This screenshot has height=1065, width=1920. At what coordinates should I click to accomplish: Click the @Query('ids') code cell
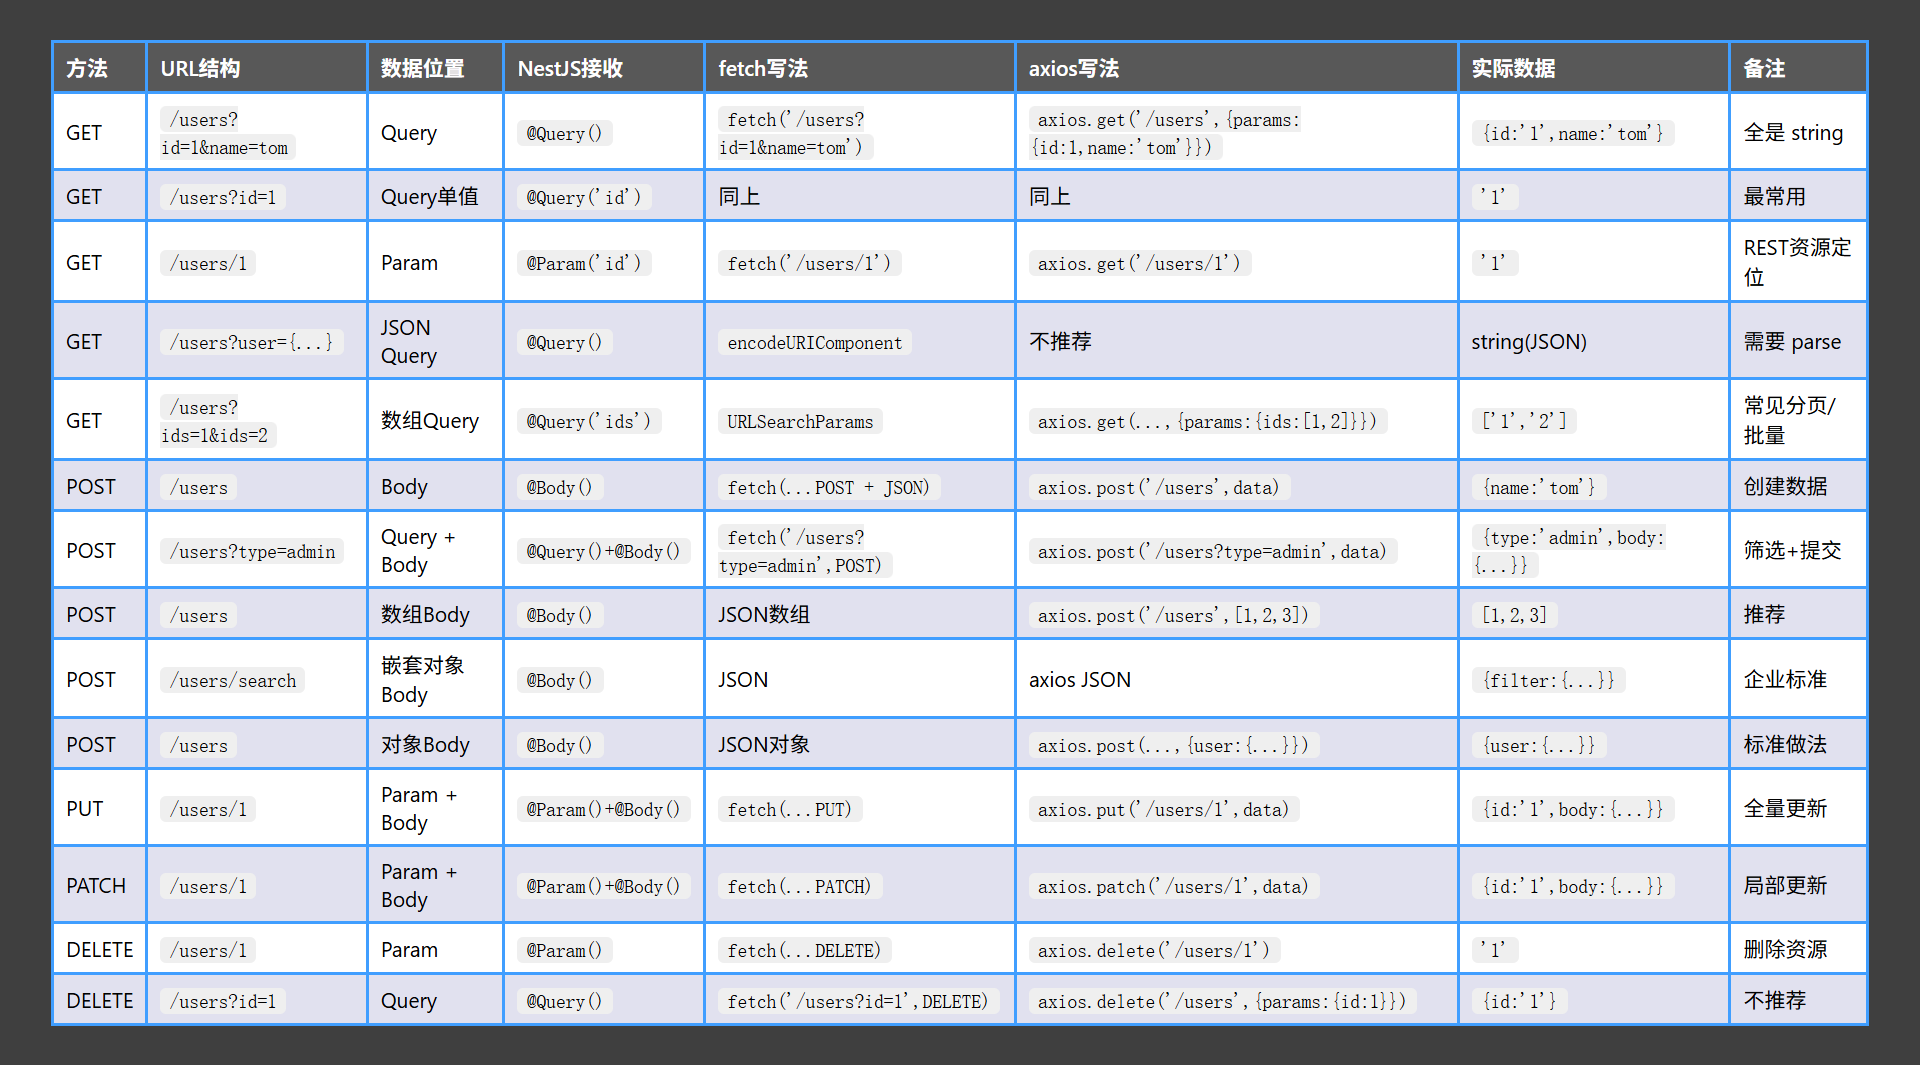(x=604, y=421)
